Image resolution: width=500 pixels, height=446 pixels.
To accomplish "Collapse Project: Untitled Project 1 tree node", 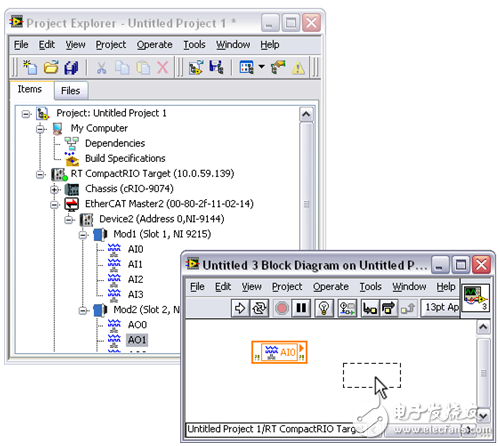I will click(x=26, y=114).
